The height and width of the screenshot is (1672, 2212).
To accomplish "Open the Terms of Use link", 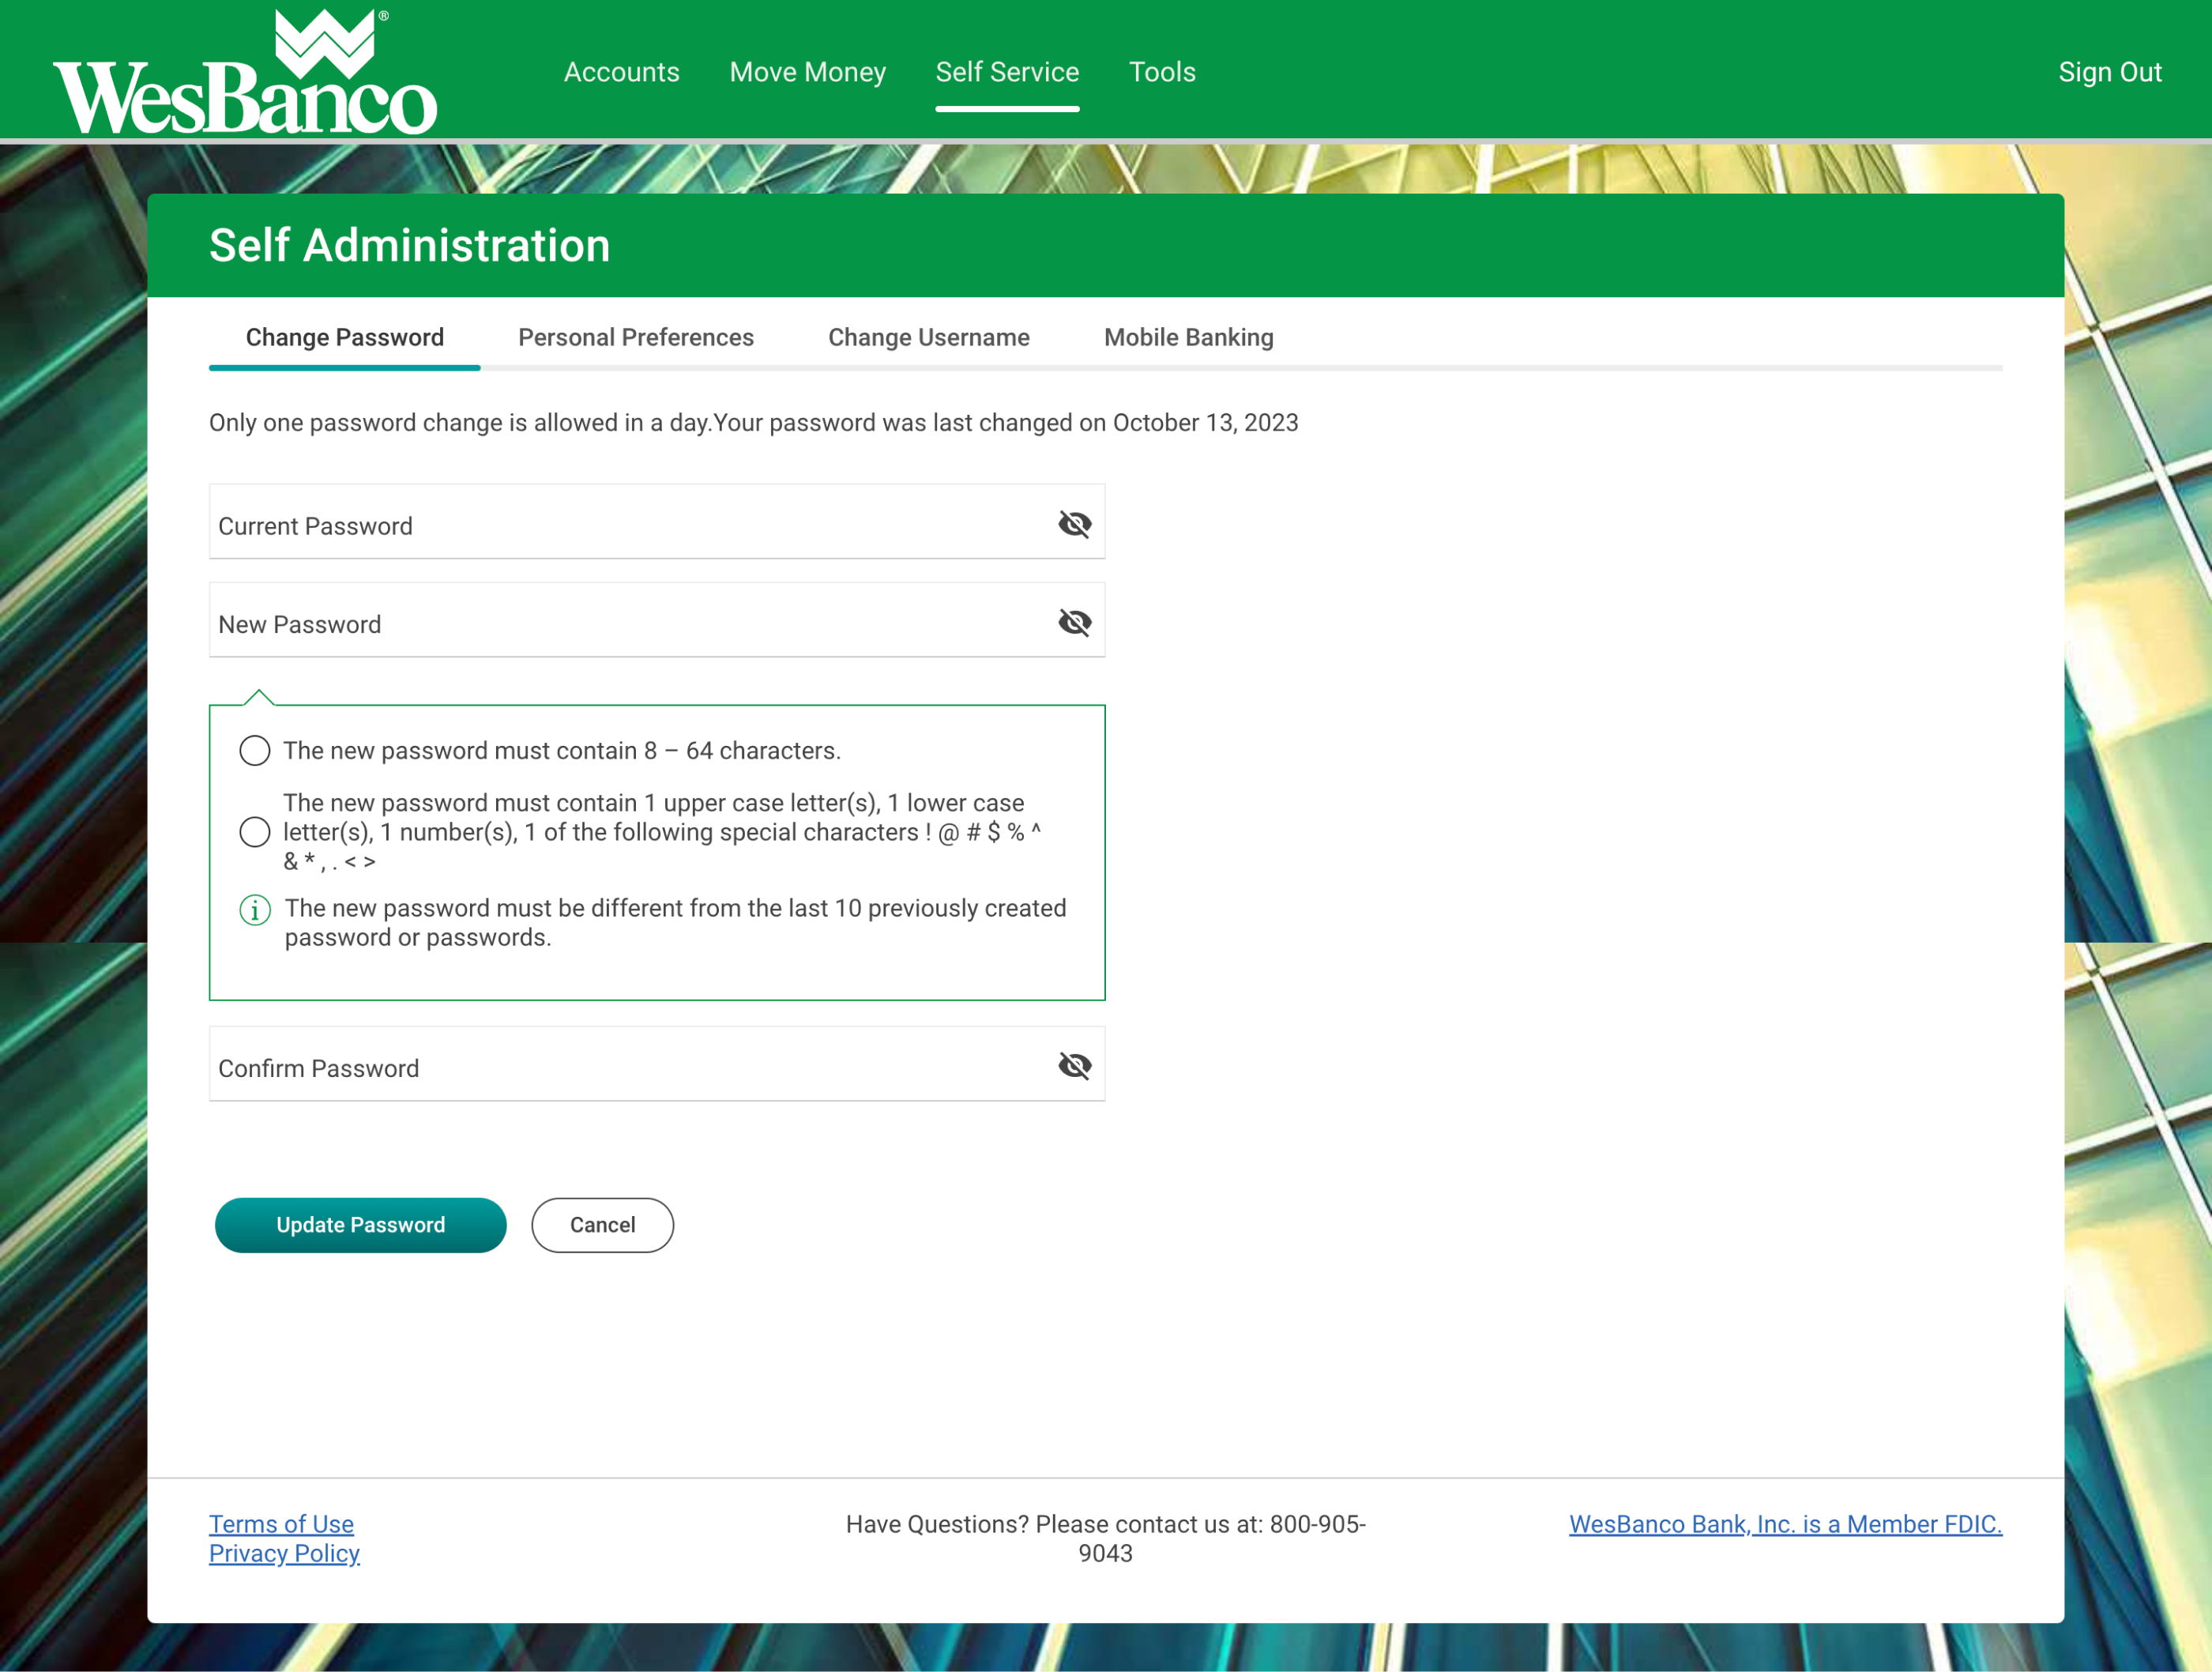I will (281, 1524).
